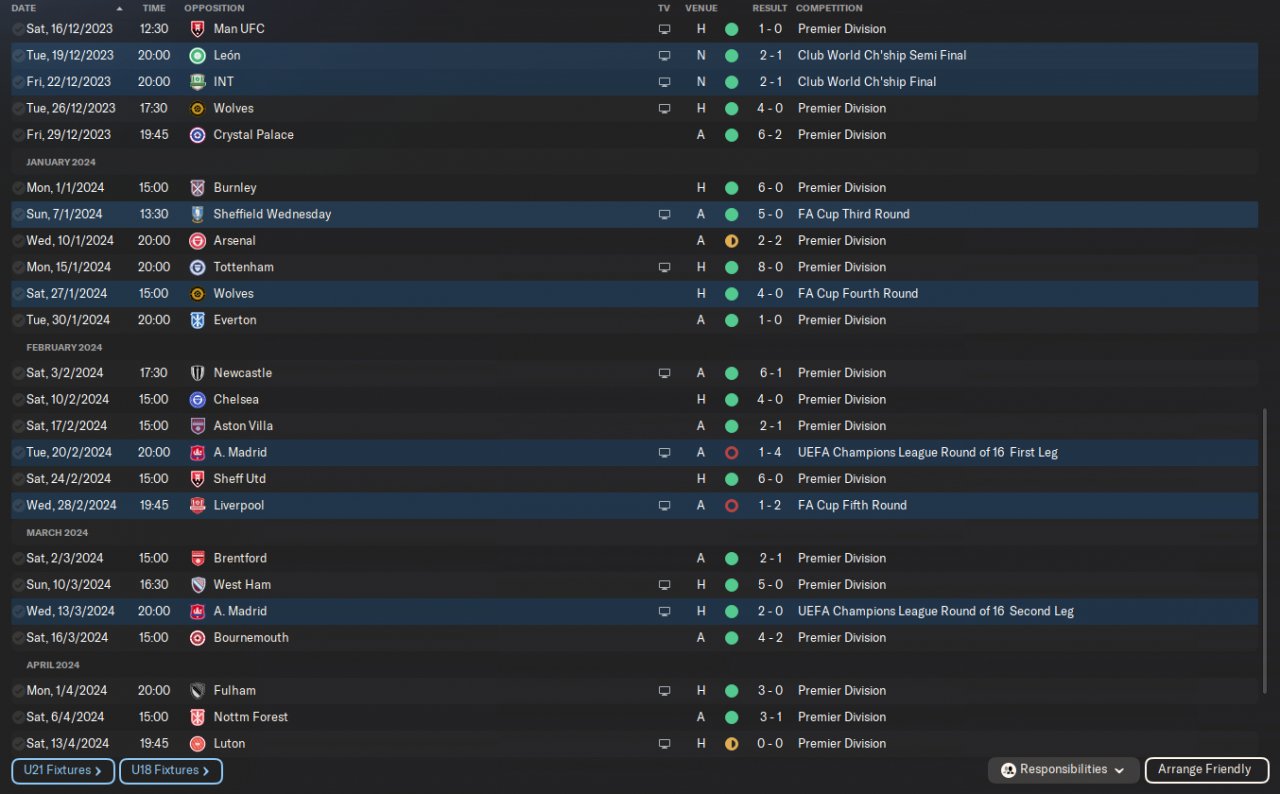
Task: Sort fixtures by the Opposition column header
Action: point(214,8)
